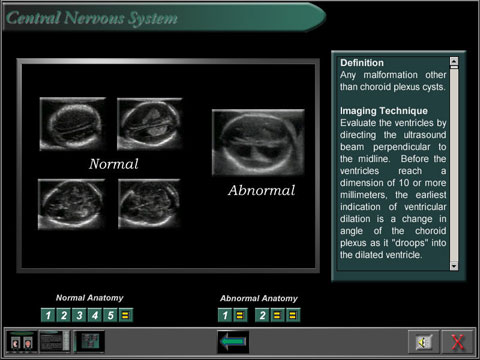The image size is (480, 360).
Task: Click the top-left Normal ultrasound image
Action: coord(73,124)
